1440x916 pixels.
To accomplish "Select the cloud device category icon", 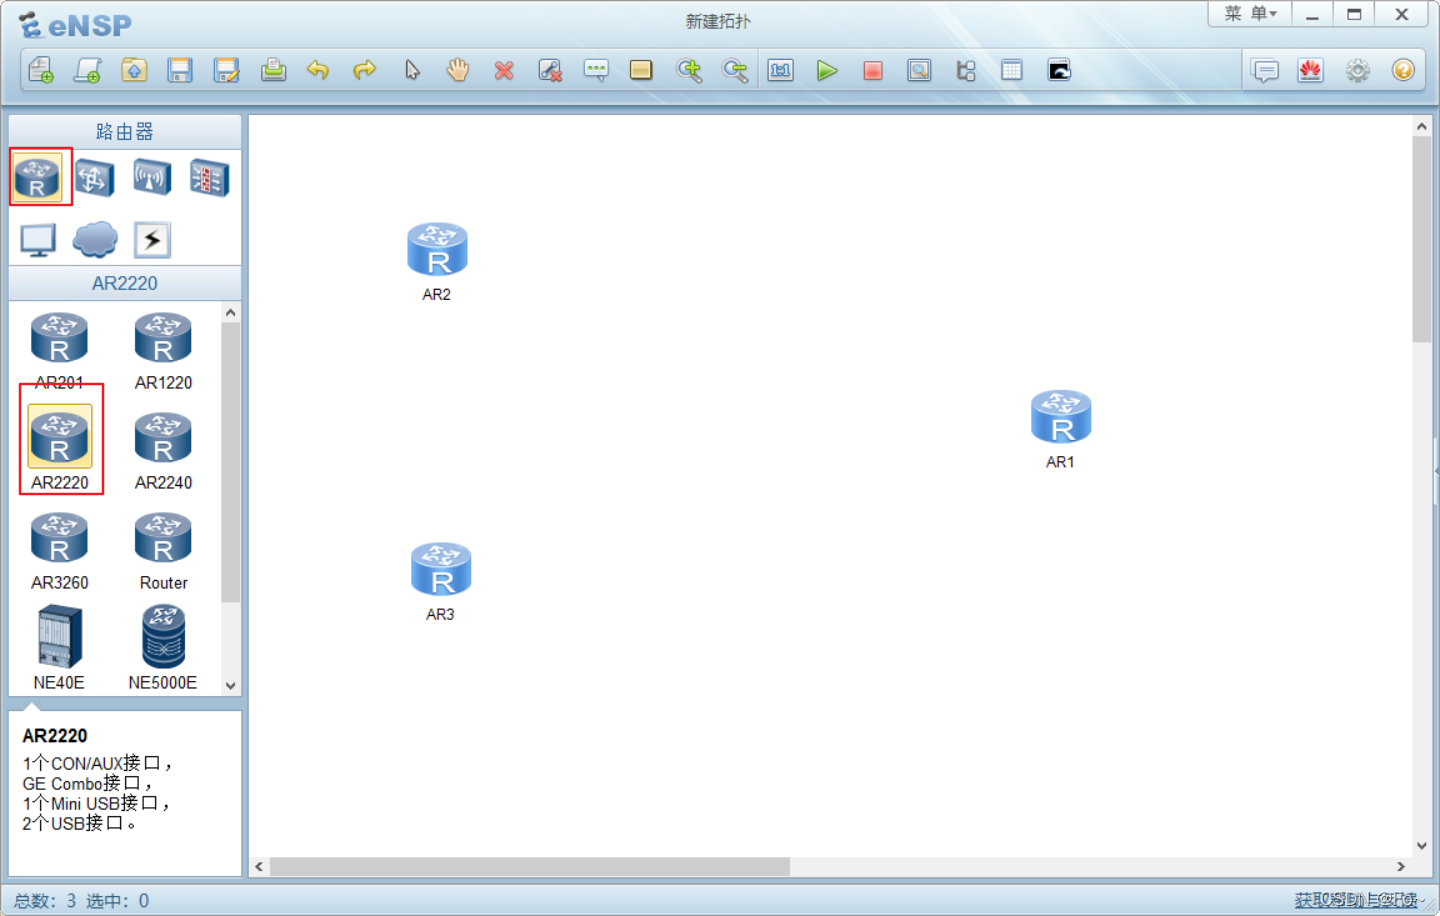I will tap(95, 240).
